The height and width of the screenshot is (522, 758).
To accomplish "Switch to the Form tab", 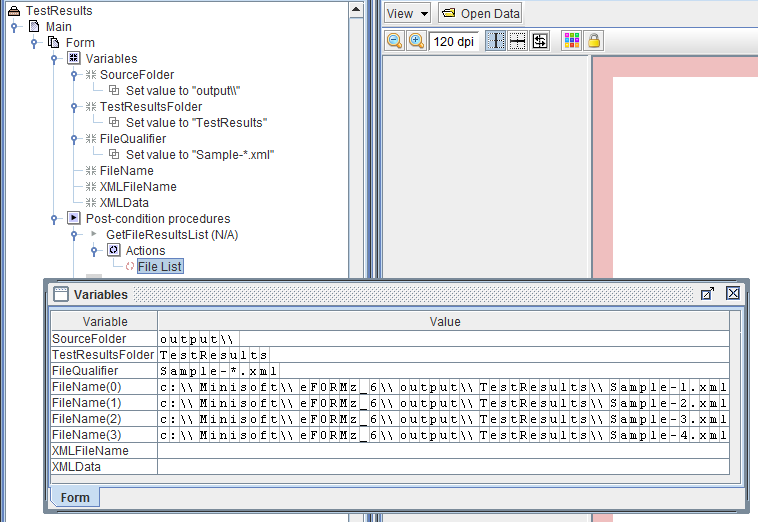I will (75, 497).
